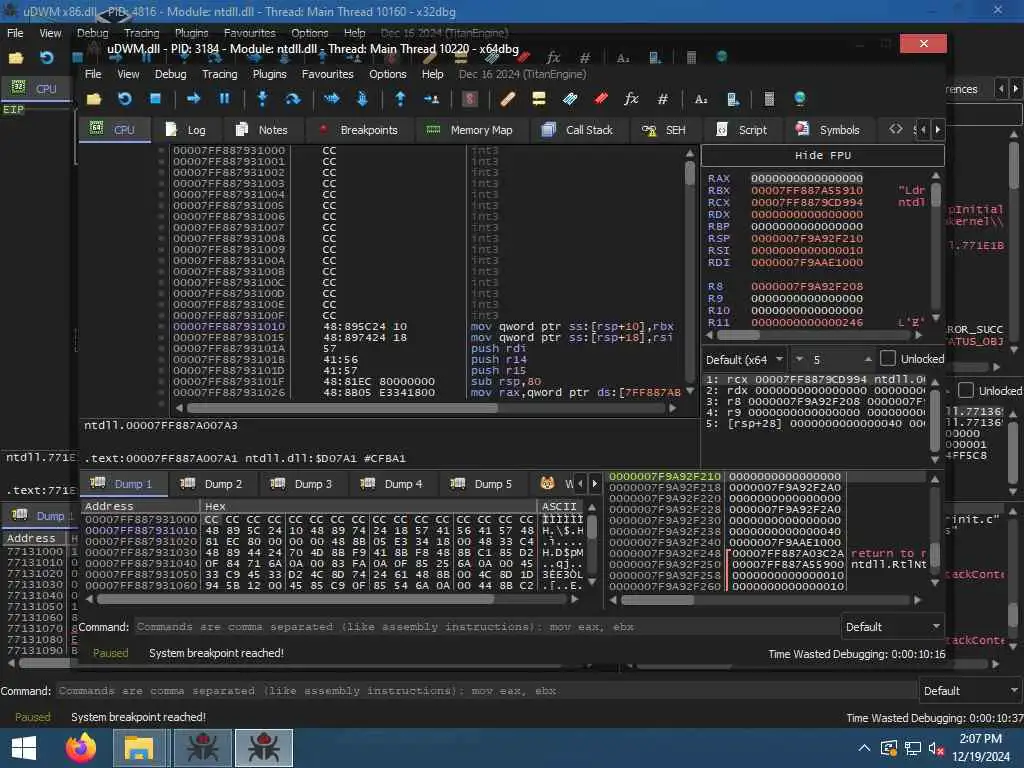Screen dimensions: 1024x768
Task: Show bookmarks red icon in x64dbg toolbar
Action: (x=601, y=99)
